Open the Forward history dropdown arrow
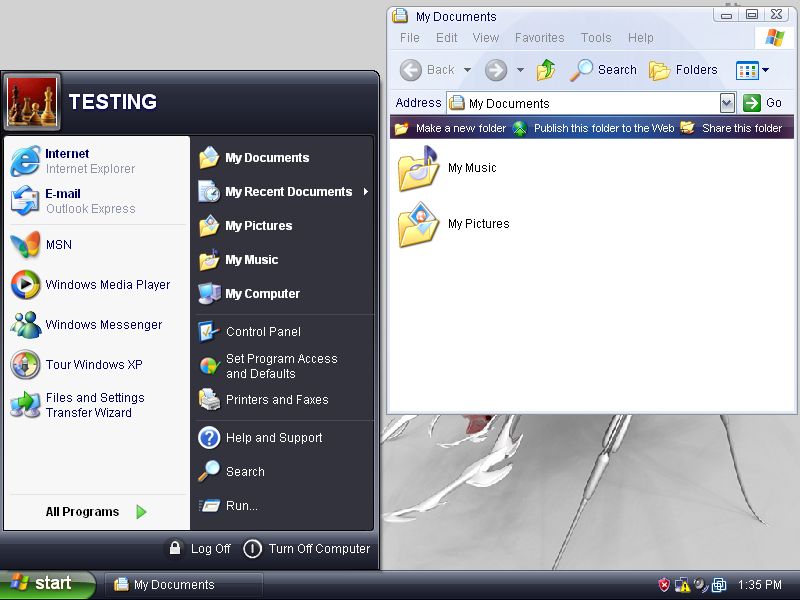Viewport: 800px width, 600px height. tap(520, 70)
